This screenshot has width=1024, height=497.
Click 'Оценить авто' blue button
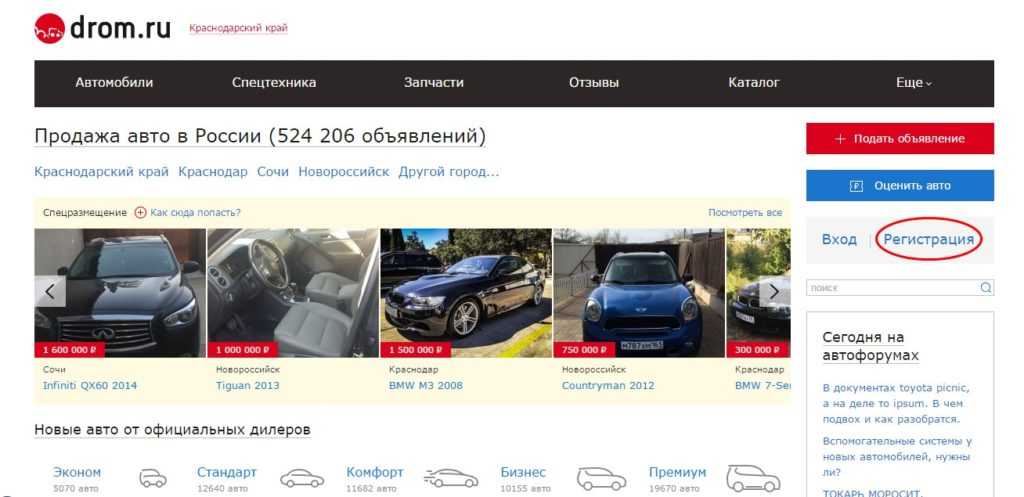(900, 185)
